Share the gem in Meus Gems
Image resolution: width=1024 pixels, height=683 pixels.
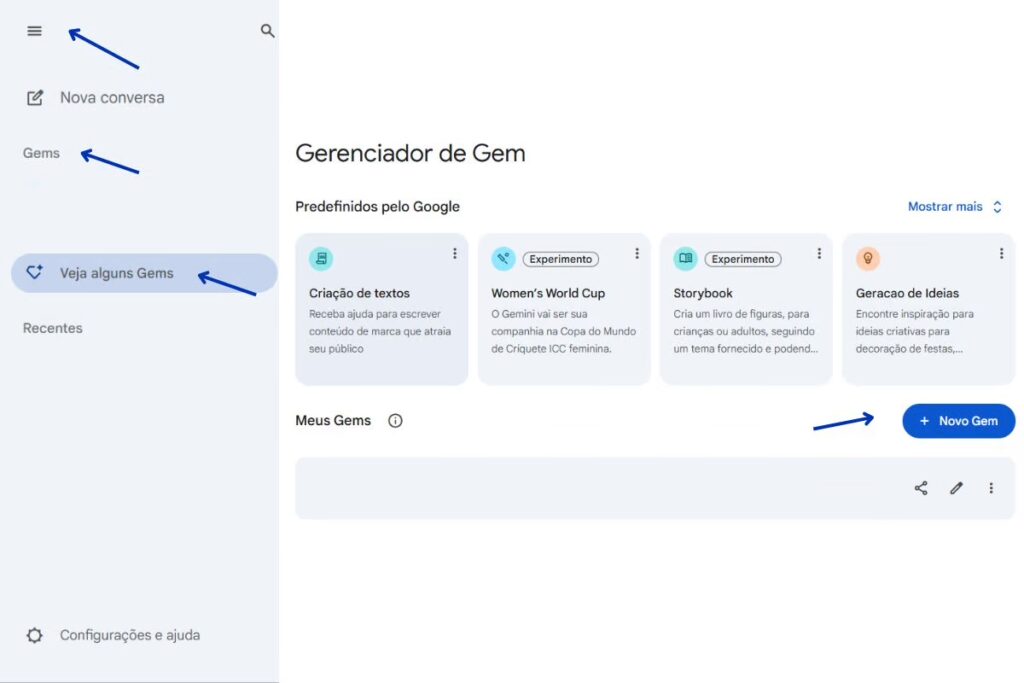[x=921, y=488]
